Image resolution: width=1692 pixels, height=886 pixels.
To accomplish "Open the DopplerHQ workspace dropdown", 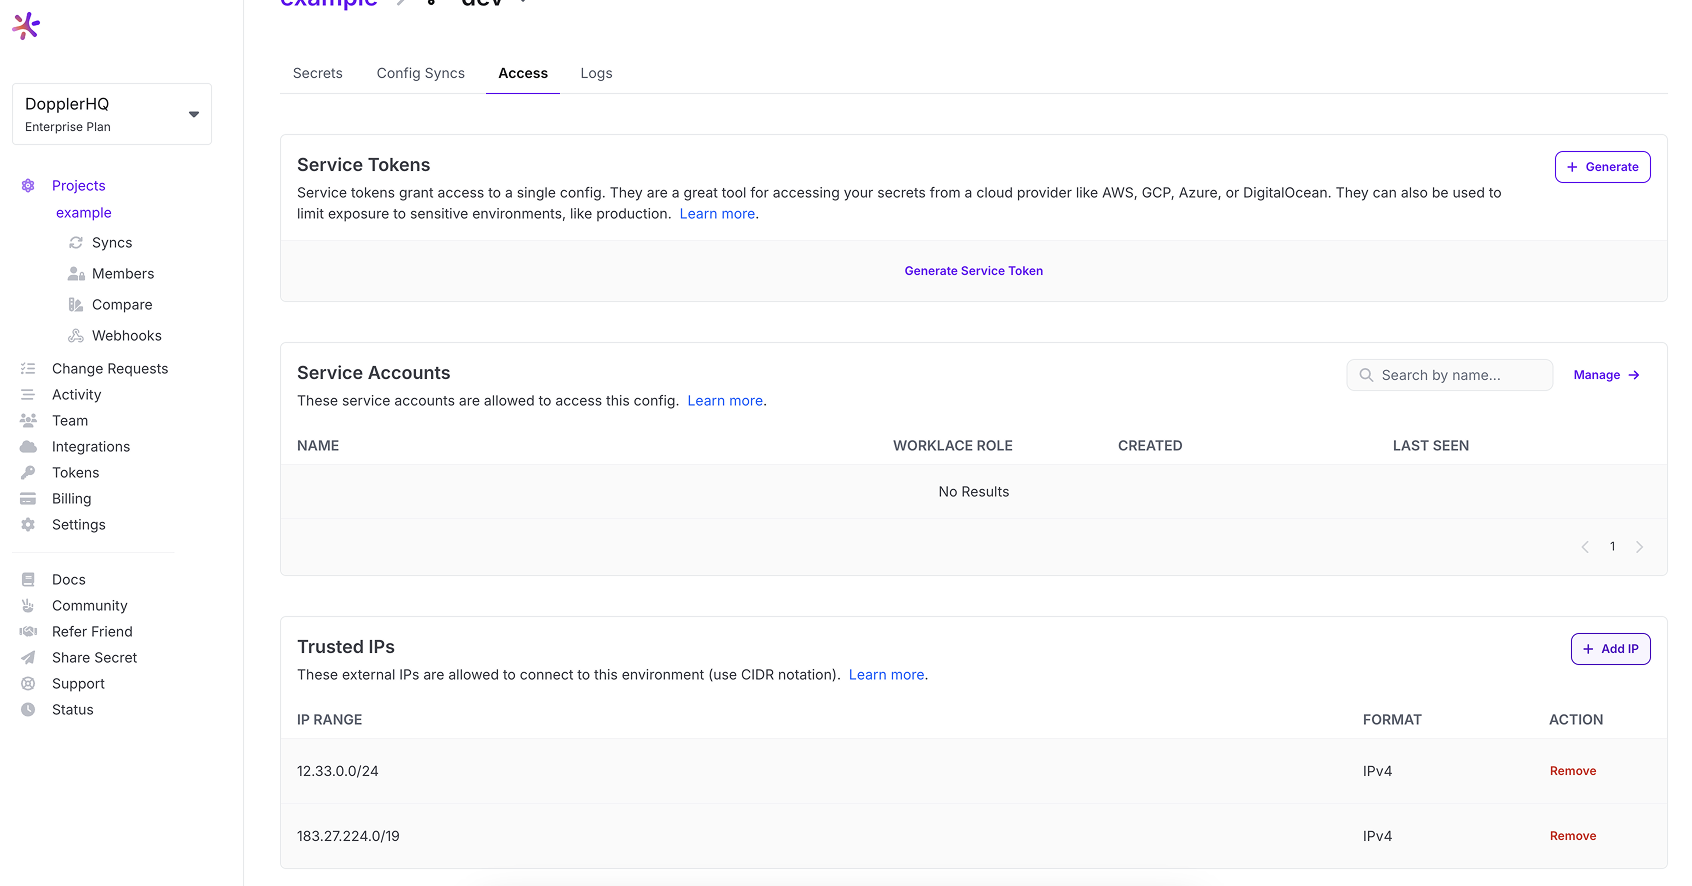I will coord(112,114).
